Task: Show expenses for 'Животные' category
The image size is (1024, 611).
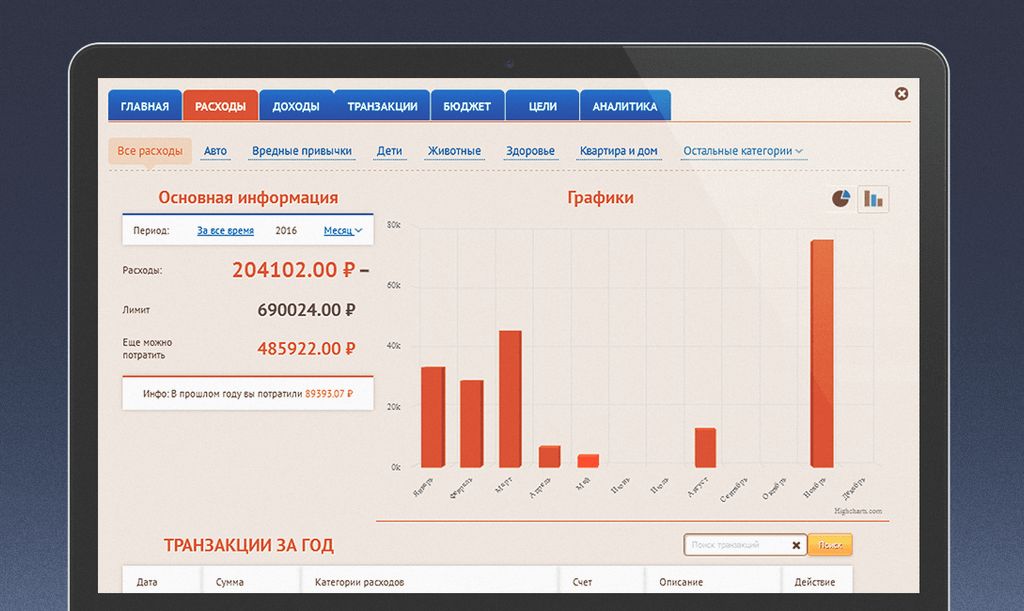Action: 455,151
